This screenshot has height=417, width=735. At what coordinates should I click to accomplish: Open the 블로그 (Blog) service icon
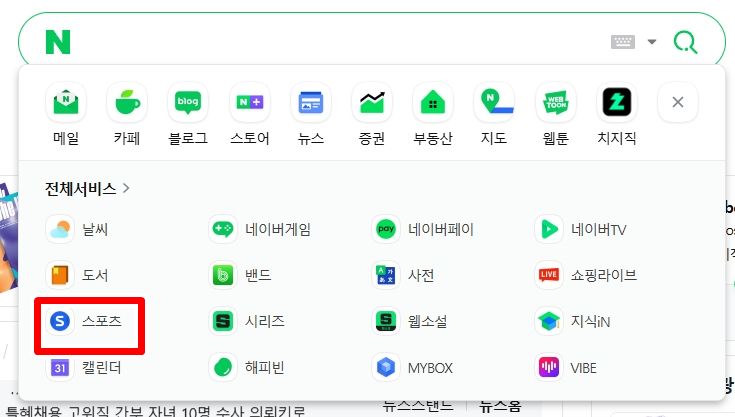[188, 102]
